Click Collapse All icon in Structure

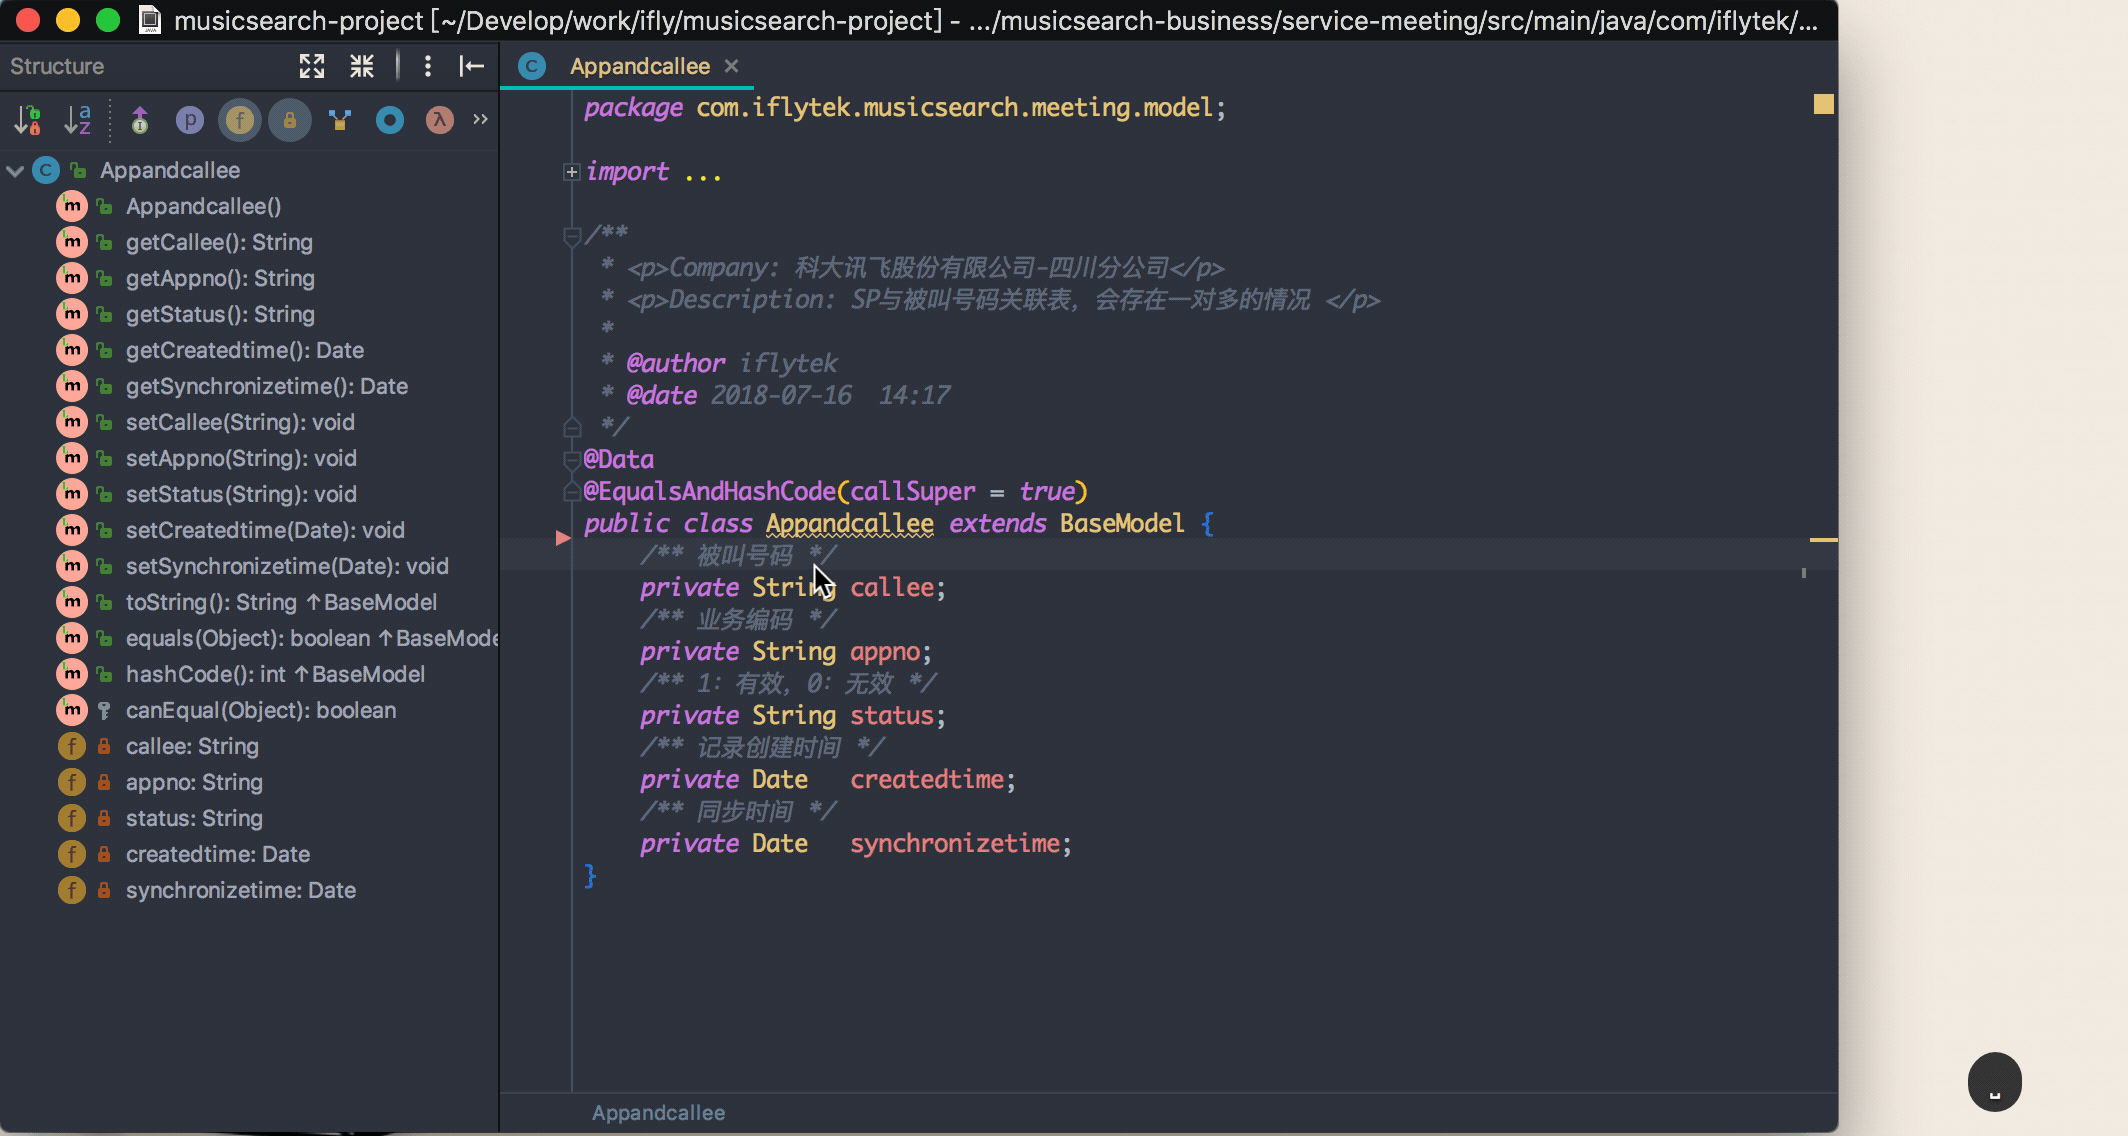pos(362,66)
